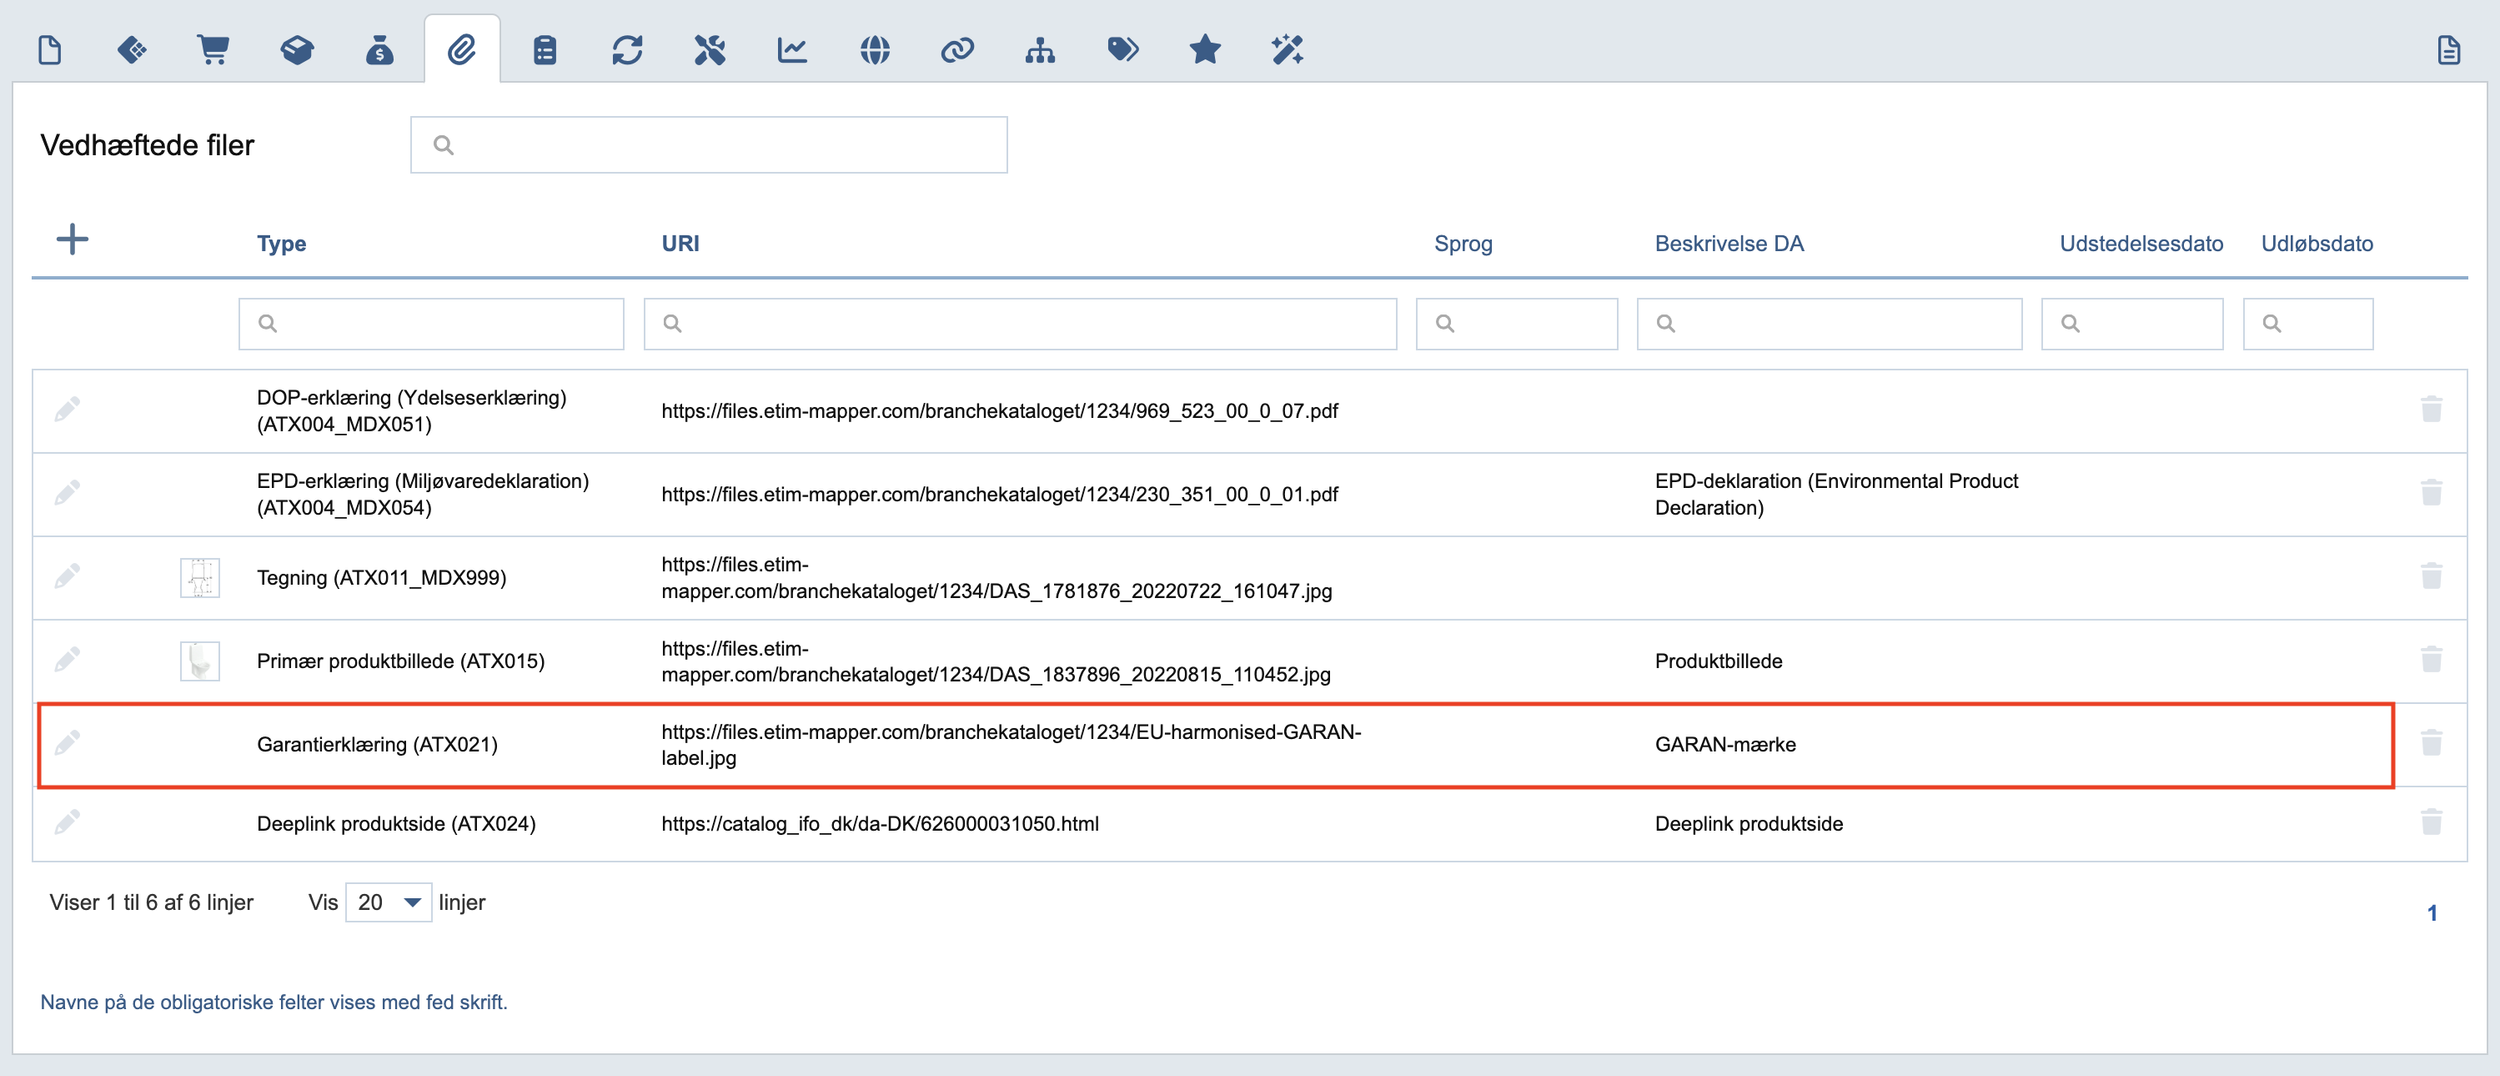2500x1076 pixels.
Task: Focus the Vedhæftede filer search box
Action: pyautogui.click(x=709, y=145)
